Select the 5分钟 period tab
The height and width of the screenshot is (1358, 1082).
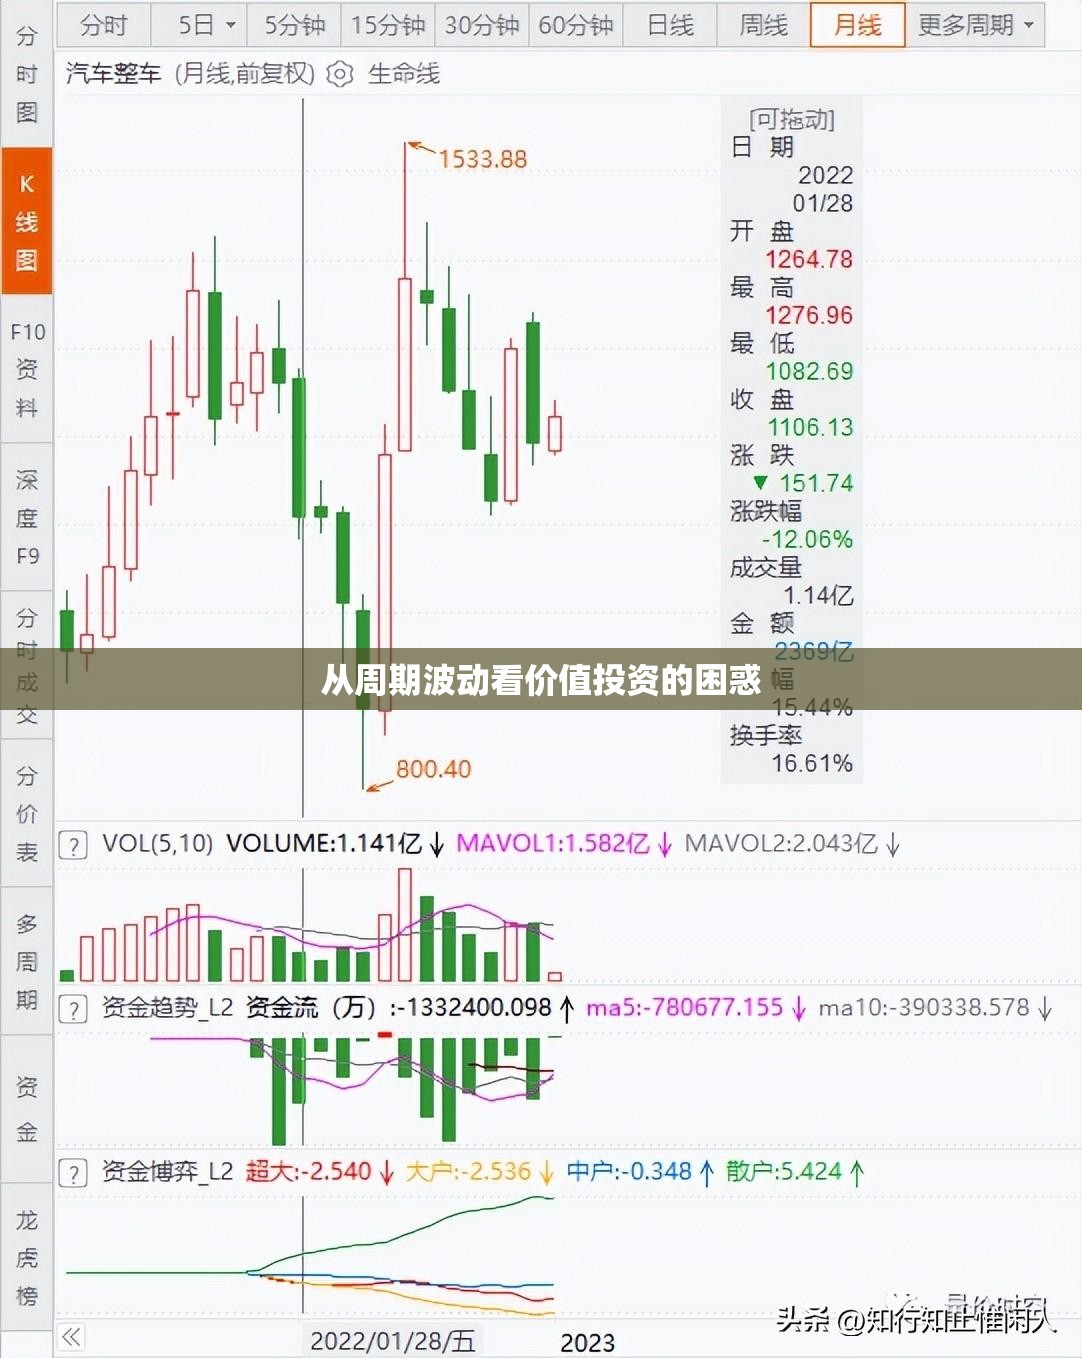(294, 25)
